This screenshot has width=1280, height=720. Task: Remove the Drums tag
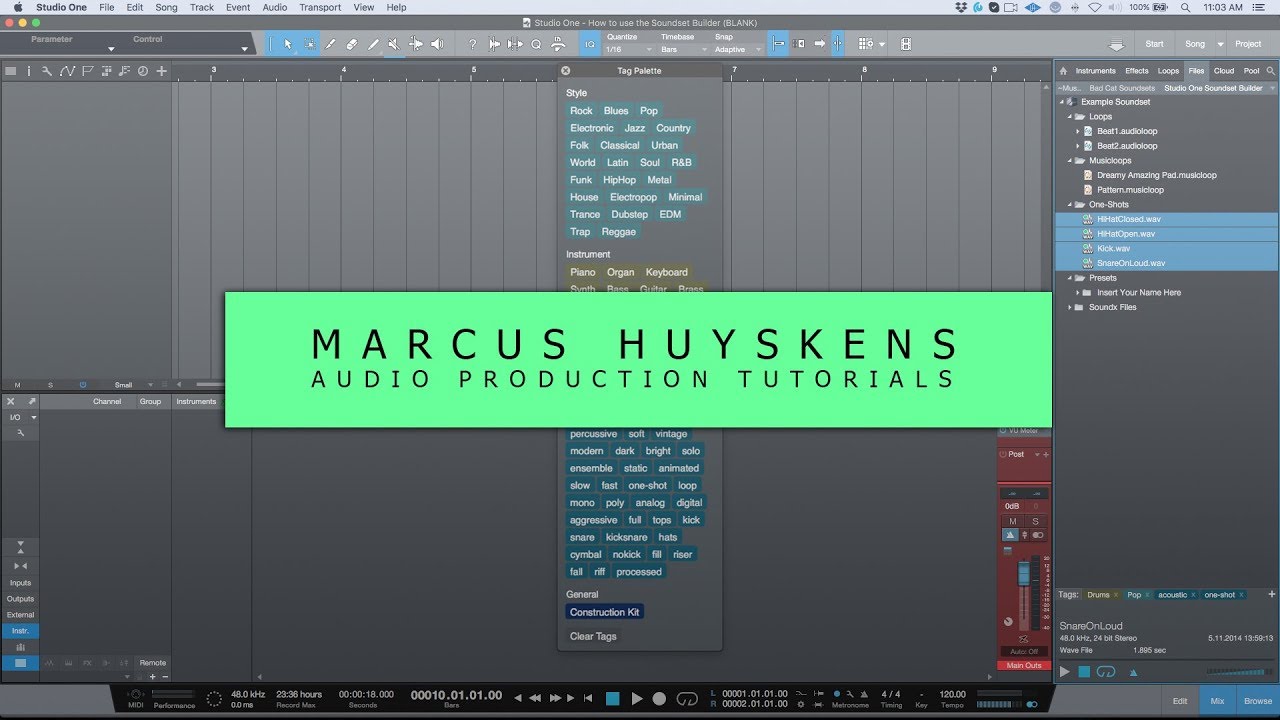[x=1115, y=595]
